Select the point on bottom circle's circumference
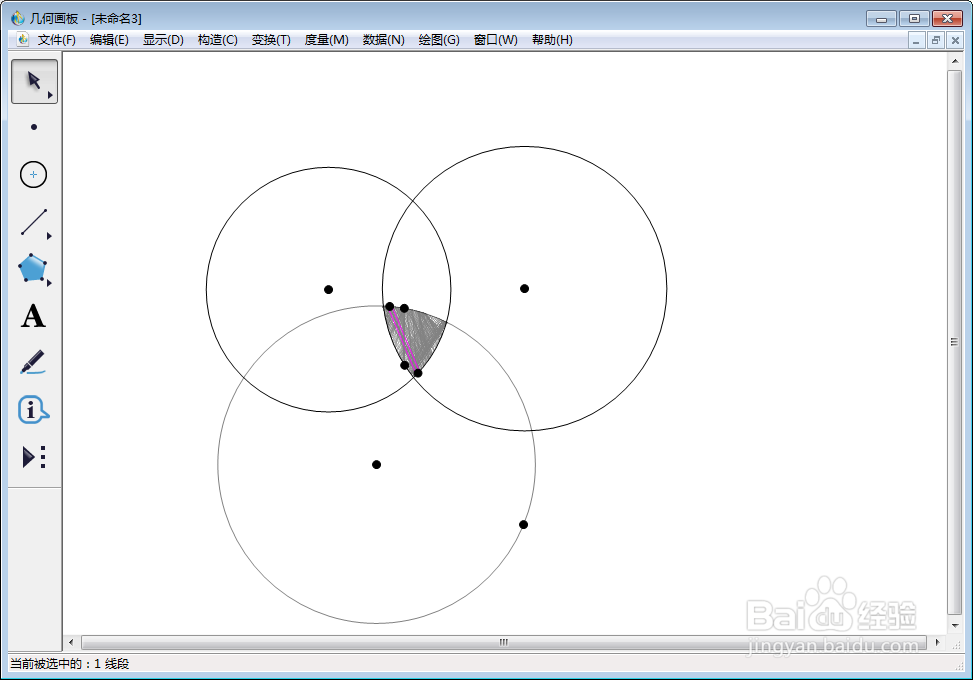 [523, 524]
